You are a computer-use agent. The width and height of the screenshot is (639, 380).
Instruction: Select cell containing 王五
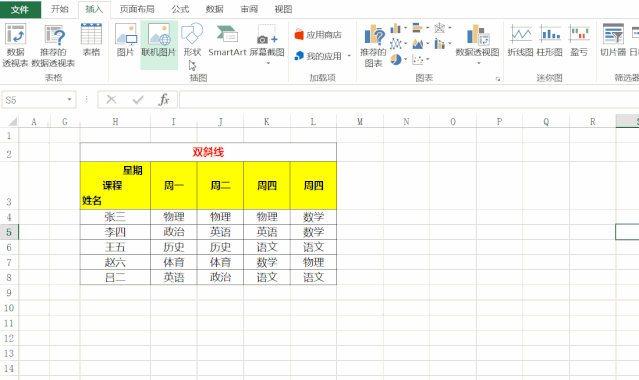tap(115, 247)
